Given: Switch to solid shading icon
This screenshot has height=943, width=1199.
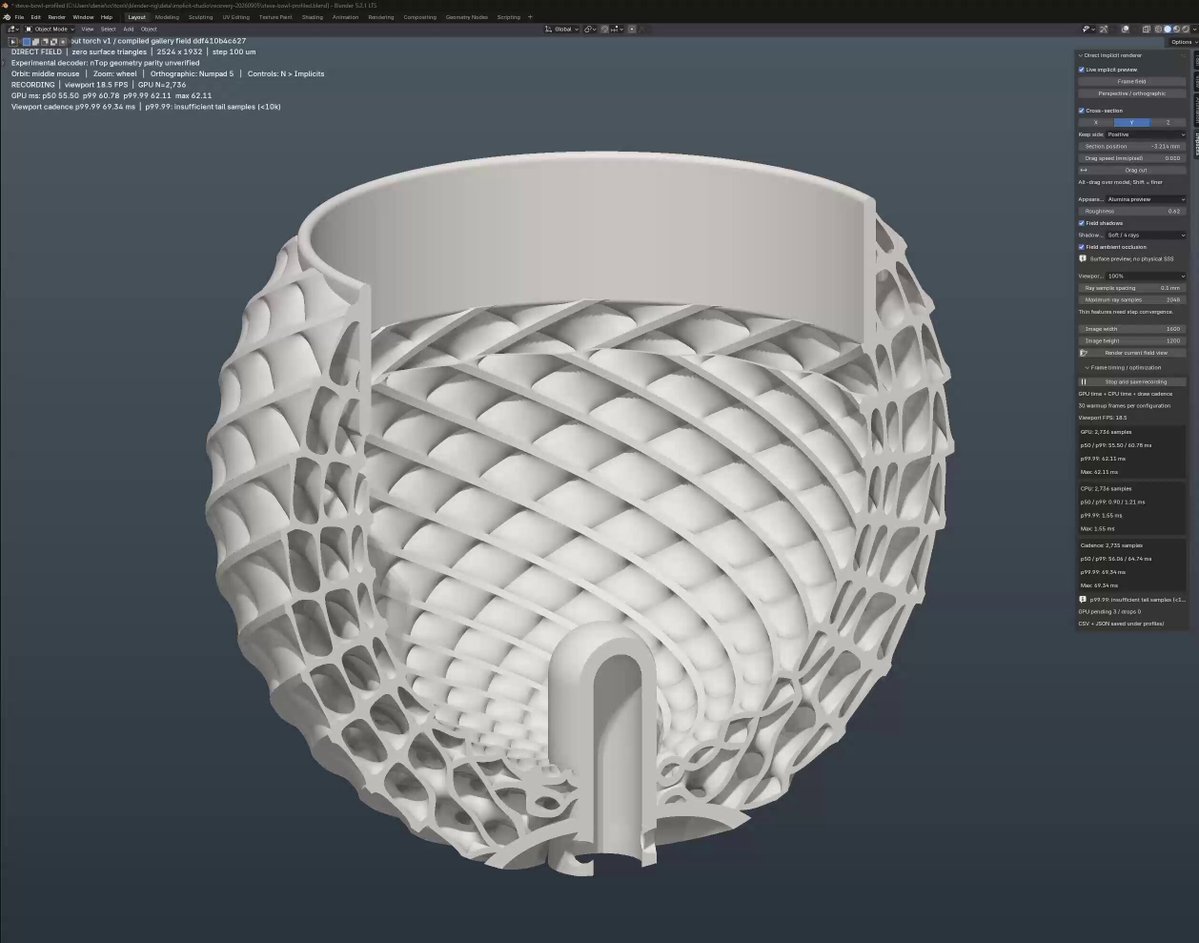Looking at the screenshot, I should (x=1168, y=29).
